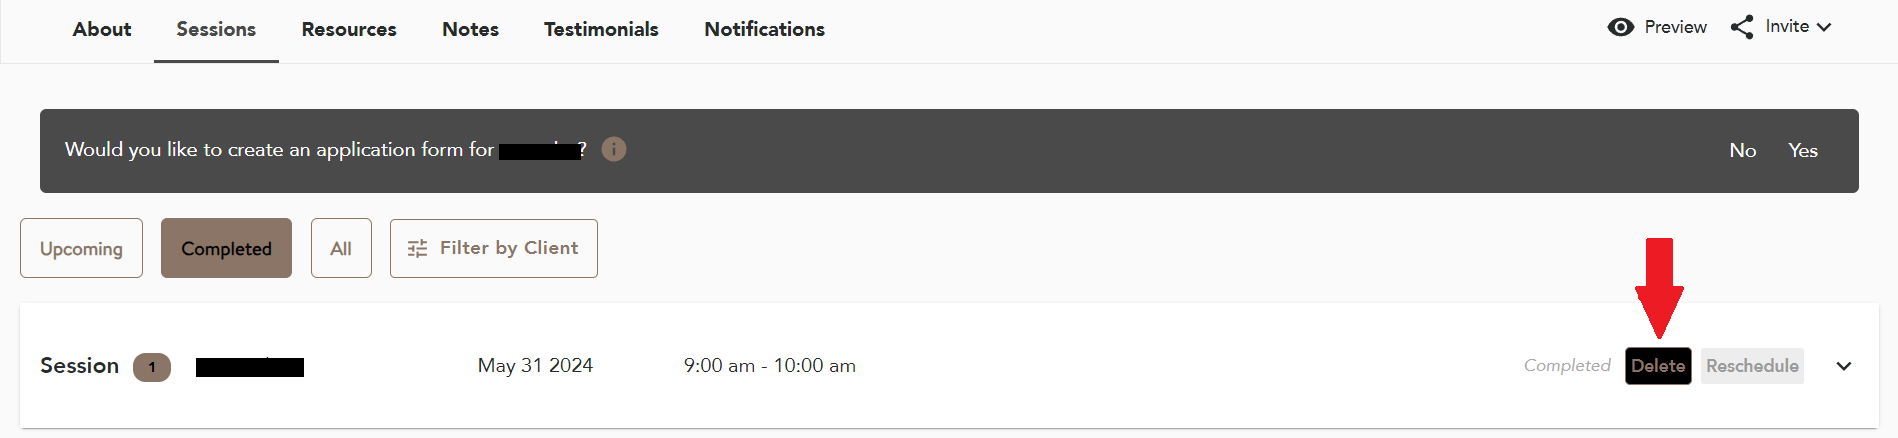Show Upcoming sessions
This screenshot has width=1898, height=438.
click(81, 248)
